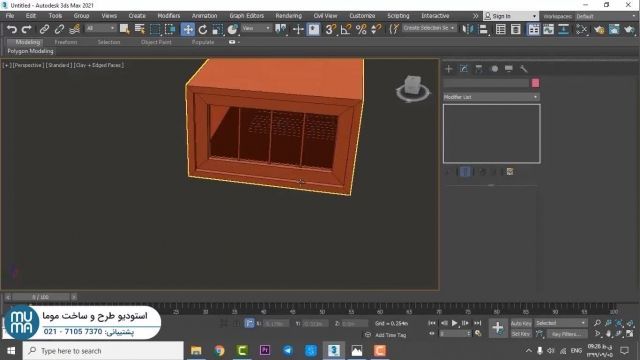Toggle the Ribbon display icon

[x=533, y=29]
